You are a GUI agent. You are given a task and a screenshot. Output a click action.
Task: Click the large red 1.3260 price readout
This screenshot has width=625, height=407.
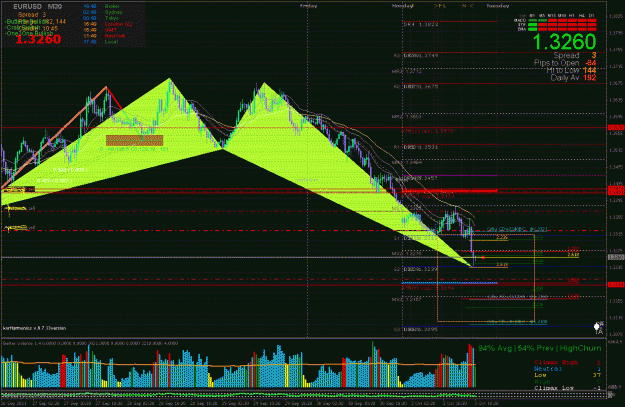[x=38, y=39]
